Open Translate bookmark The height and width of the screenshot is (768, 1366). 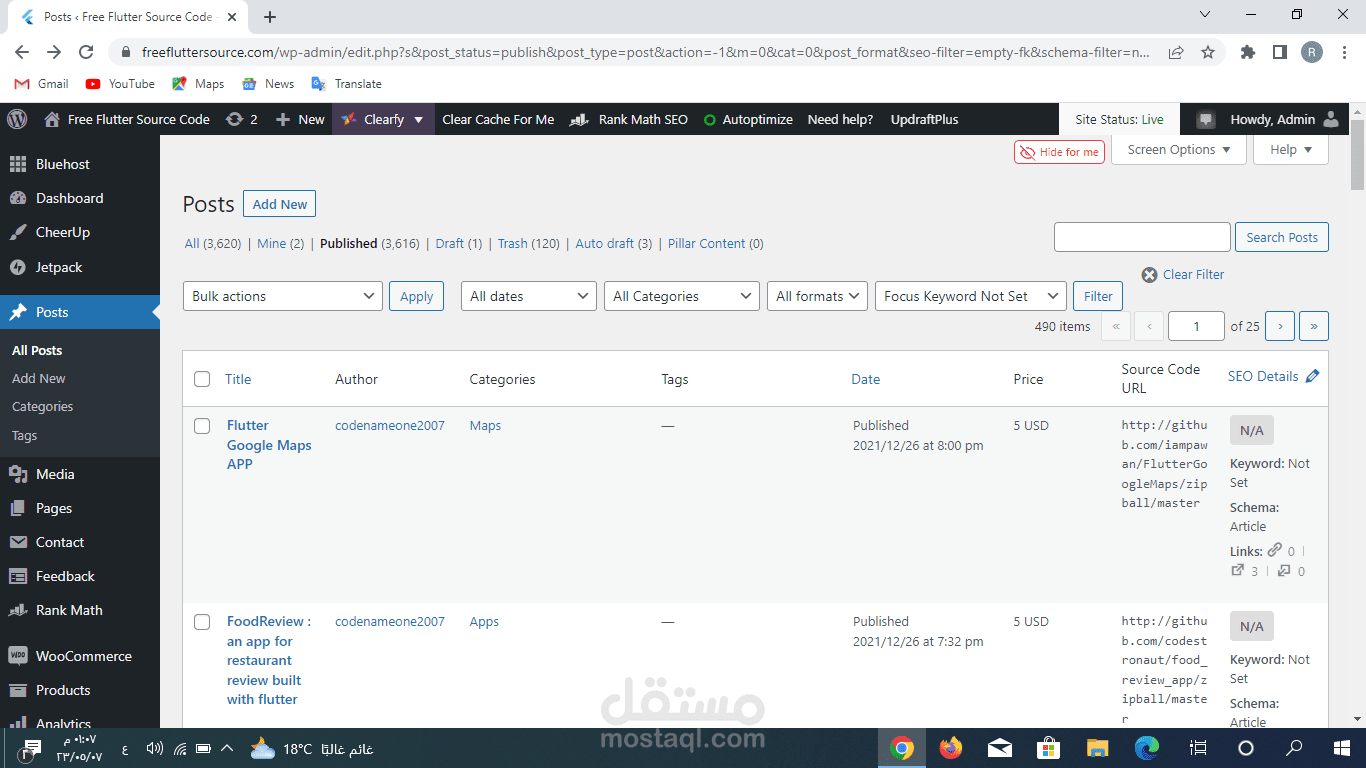coord(346,84)
